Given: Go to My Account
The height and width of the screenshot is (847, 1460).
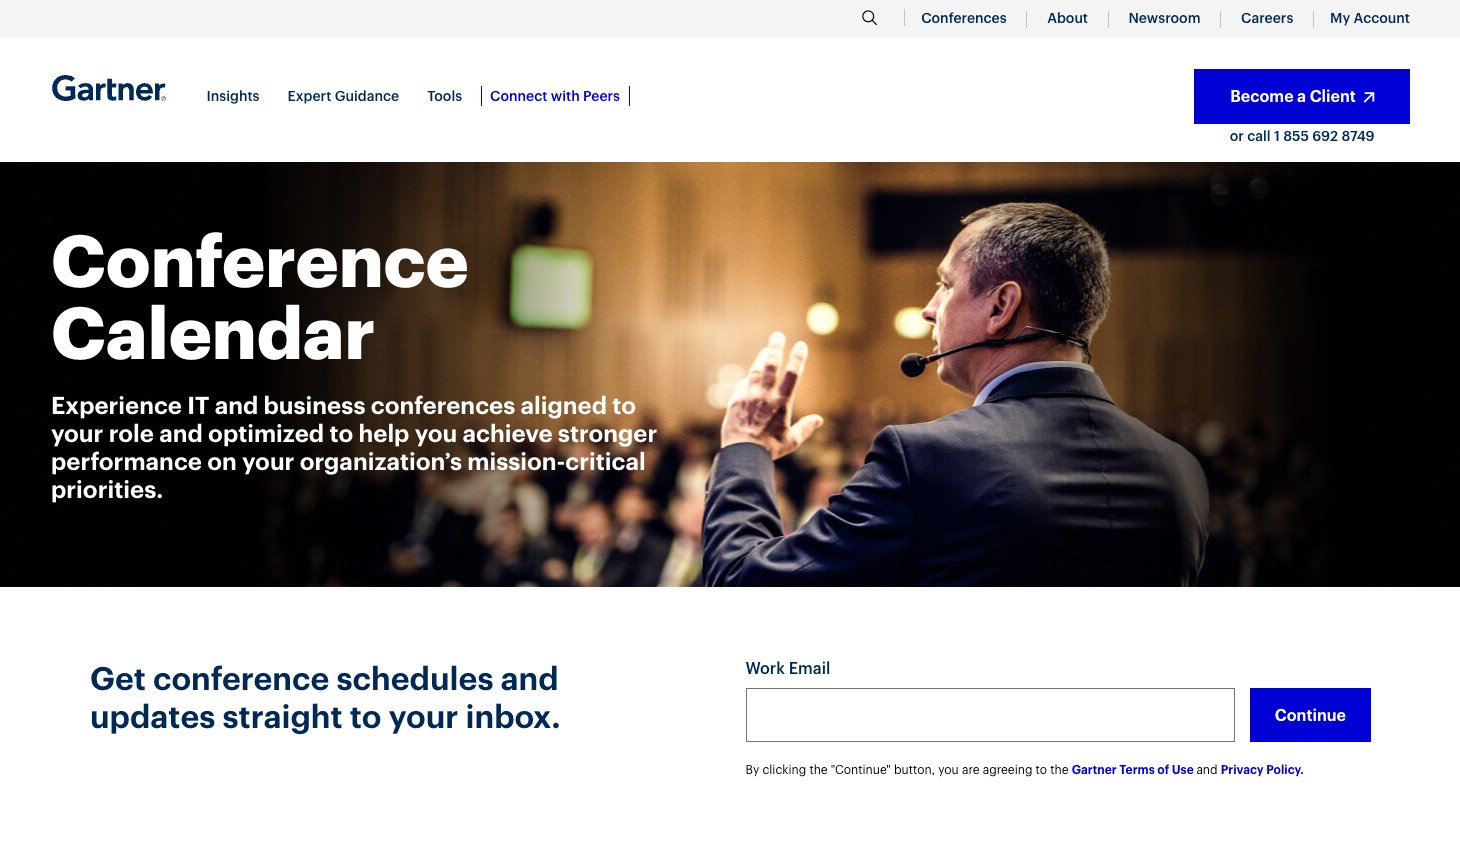Looking at the screenshot, I should [1369, 18].
